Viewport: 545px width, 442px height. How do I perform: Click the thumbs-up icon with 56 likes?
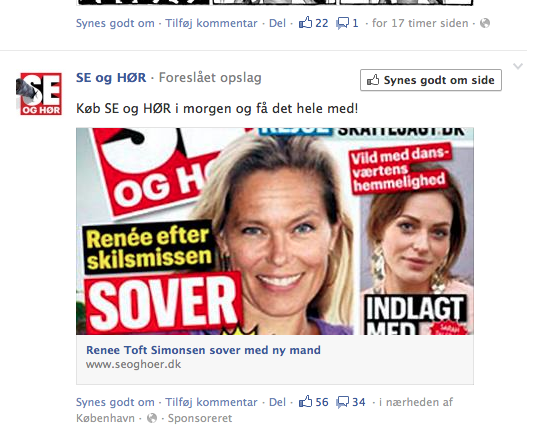tap(306, 402)
